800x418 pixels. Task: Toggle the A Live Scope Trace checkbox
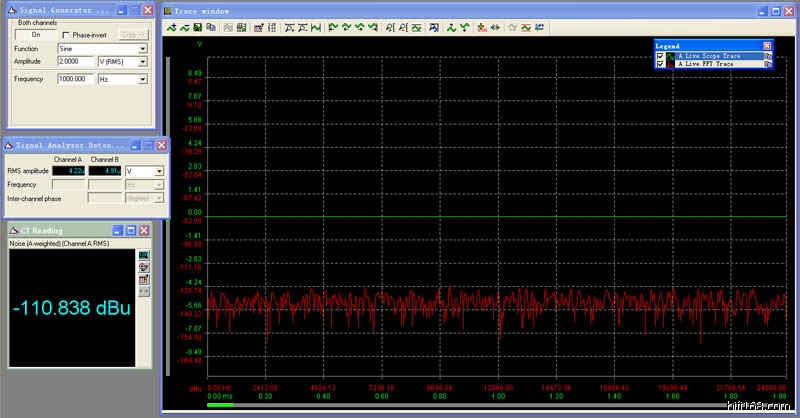point(660,56)
